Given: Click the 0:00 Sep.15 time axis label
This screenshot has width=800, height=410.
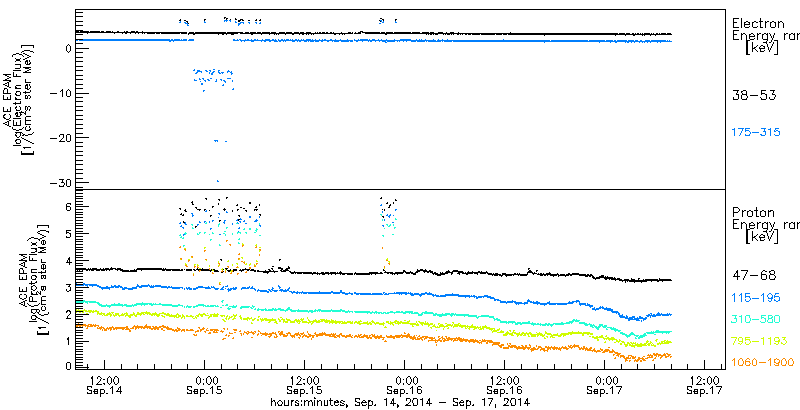Looking at the screenshot, I should (x=205, y=386).
